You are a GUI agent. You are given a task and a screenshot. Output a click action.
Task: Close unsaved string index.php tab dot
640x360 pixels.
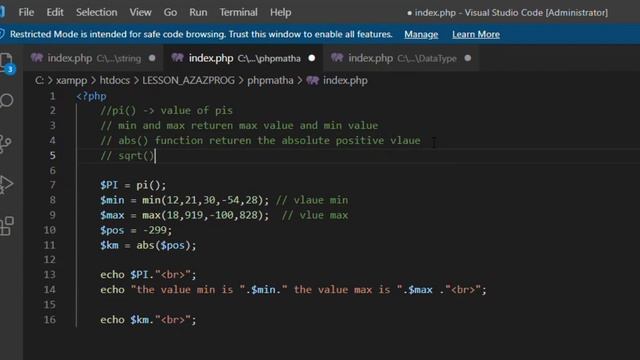(x=152, y=58)
